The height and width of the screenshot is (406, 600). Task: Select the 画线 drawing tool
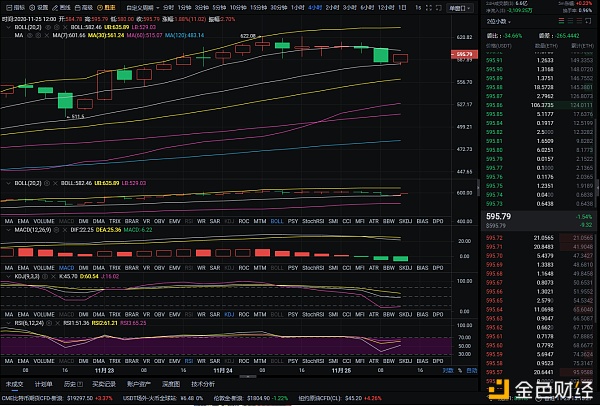[62, 8]
